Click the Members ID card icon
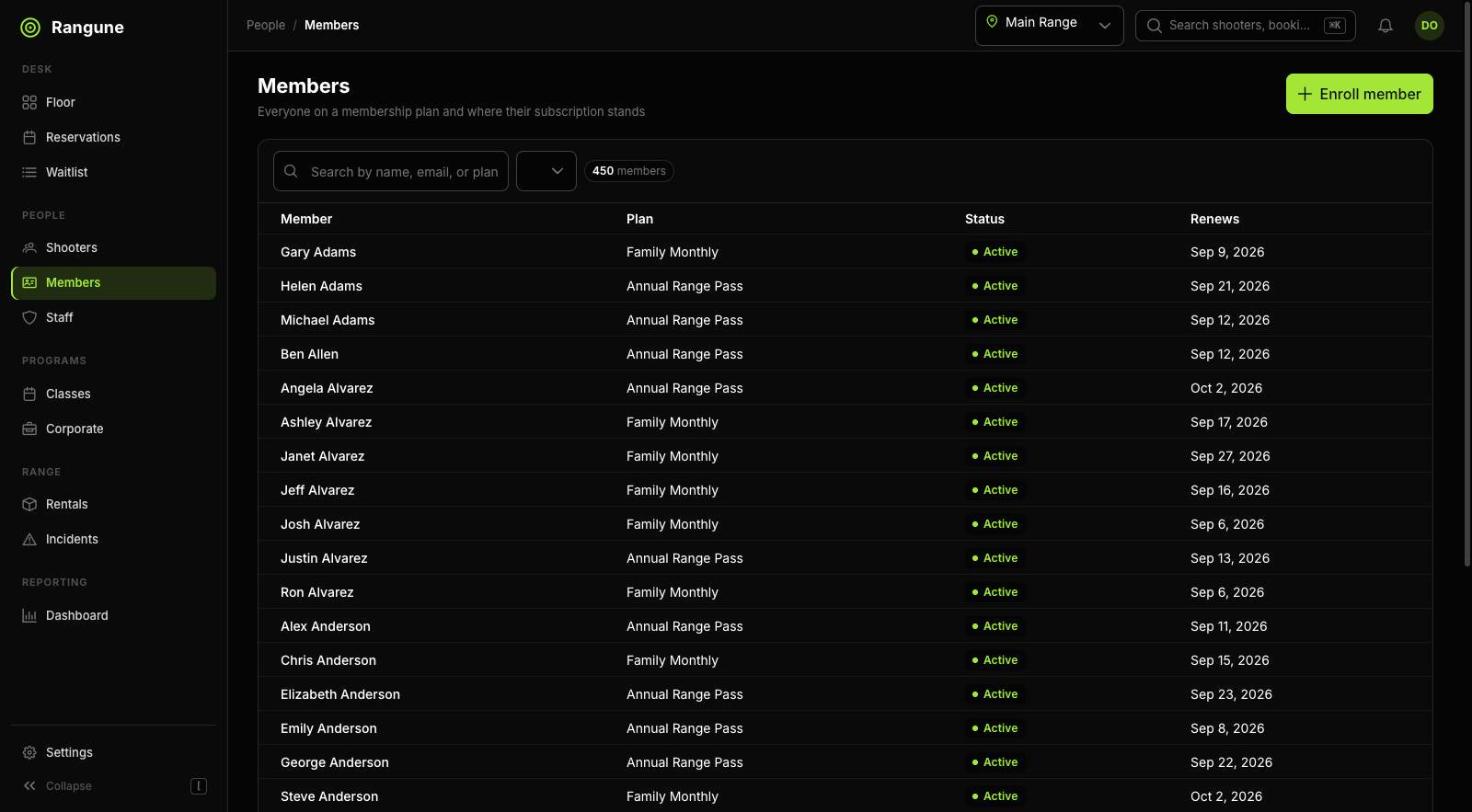Viewport: 1472px width, 812px height. [29, 283]
